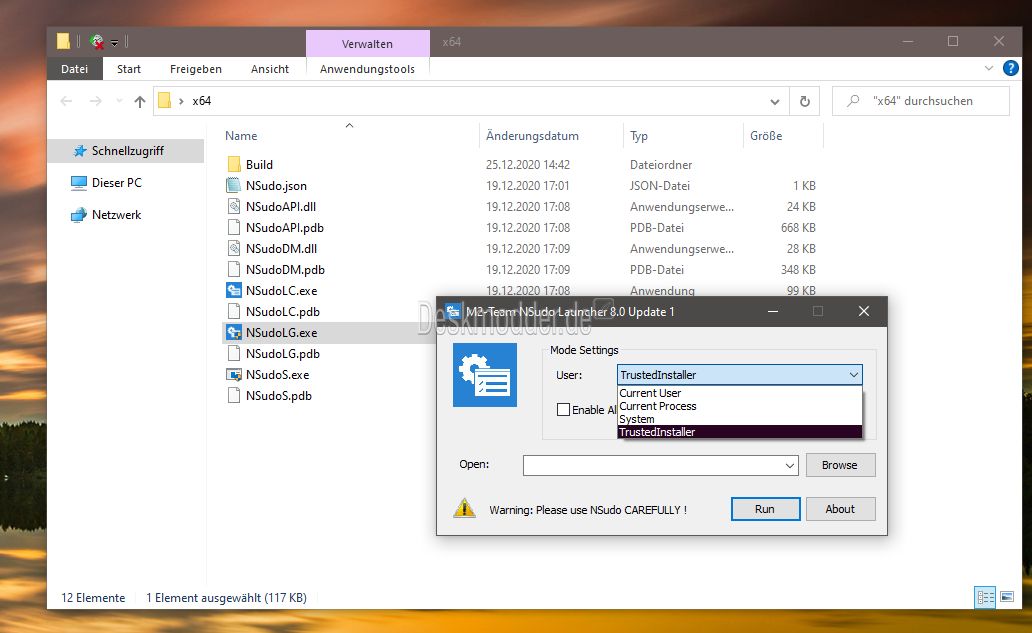Expand the Explorer ribbon chevron
This screenshot has width=1032, height=633.
click(989, 68)
